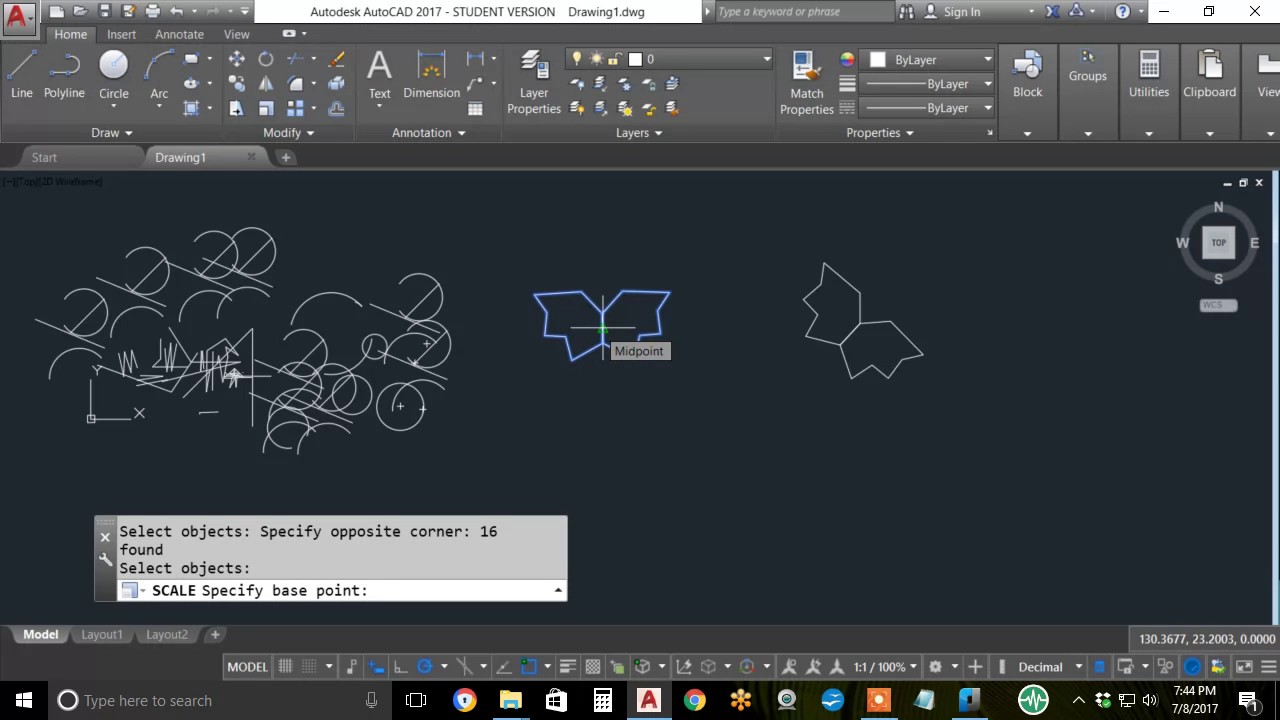Click the command line input field
Image resolution: width=1280 pixels, height=720 pixels.
(340, 590)
